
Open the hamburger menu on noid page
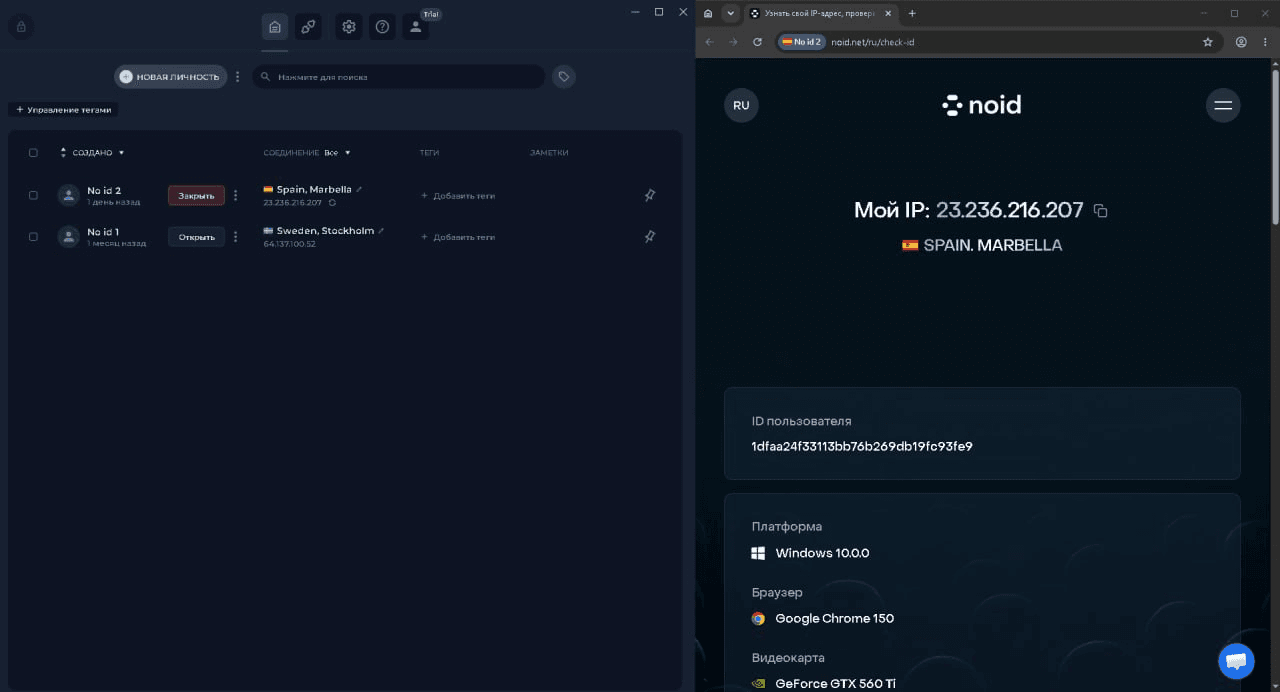click(1223, 105)
